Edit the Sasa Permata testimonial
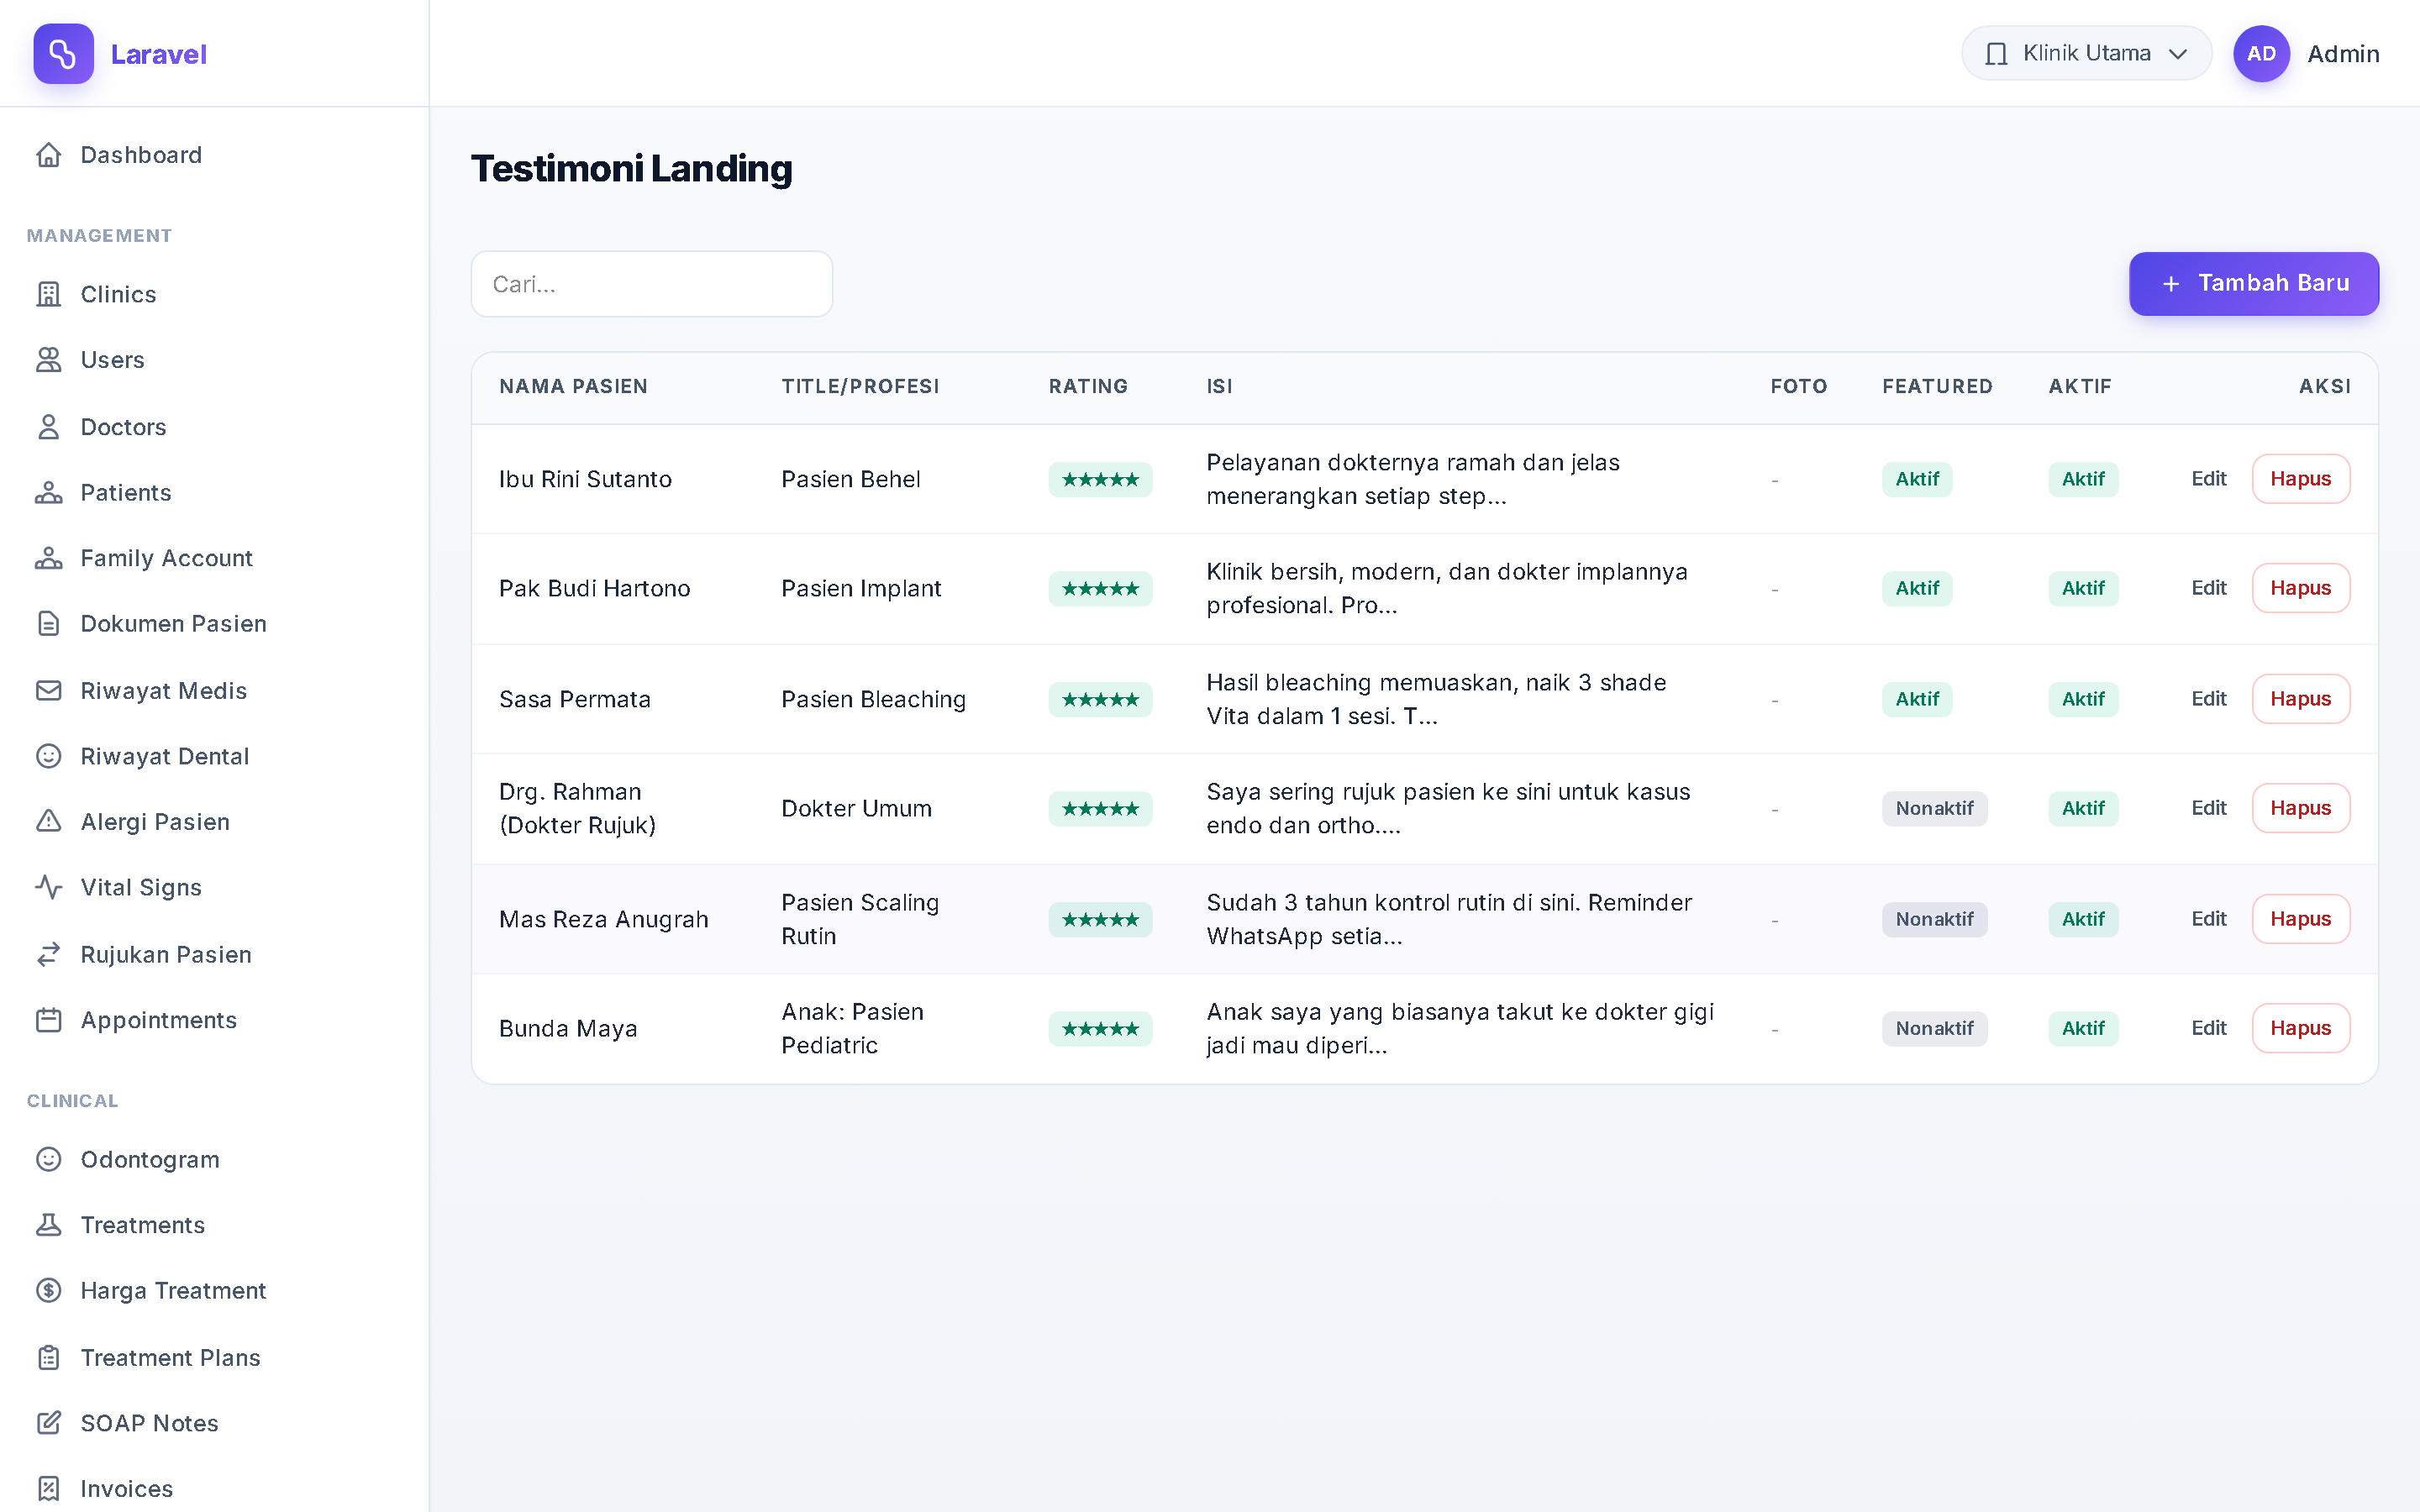Image resolution: width=2420 pixels, height=1512 pixels. [x=2208, y=699]
